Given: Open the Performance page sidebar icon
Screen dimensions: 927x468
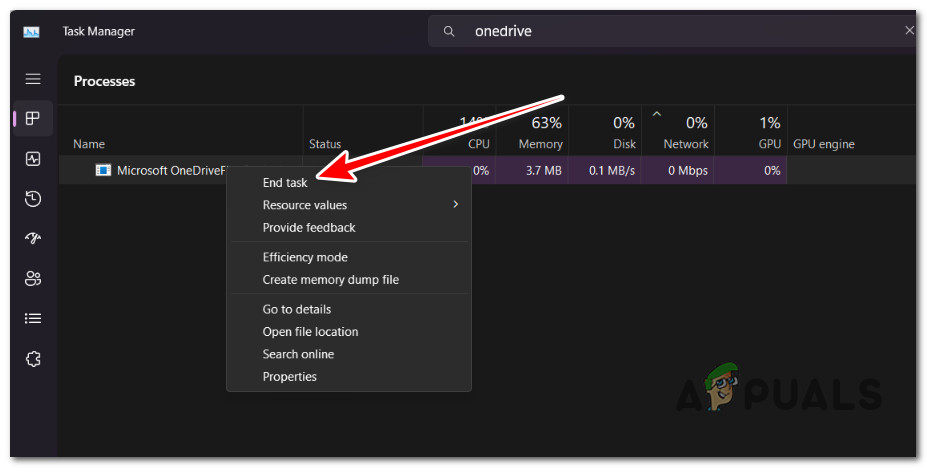Looking at the screenshot, I should coord(33,159).
